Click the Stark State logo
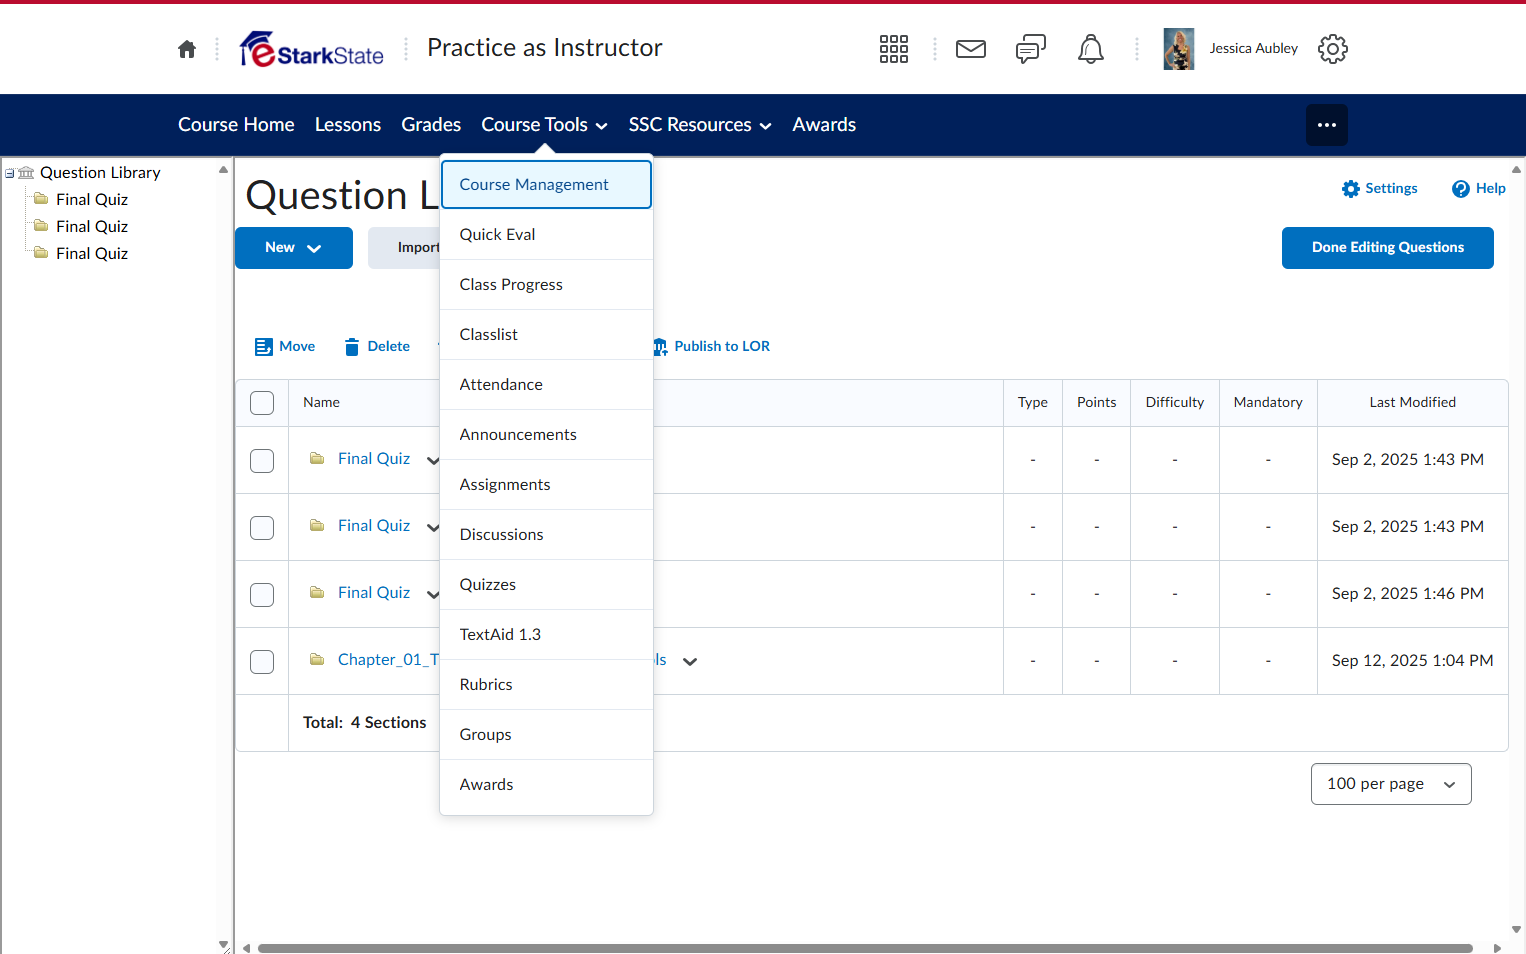 pyautogui.click(x=312, y=49)
